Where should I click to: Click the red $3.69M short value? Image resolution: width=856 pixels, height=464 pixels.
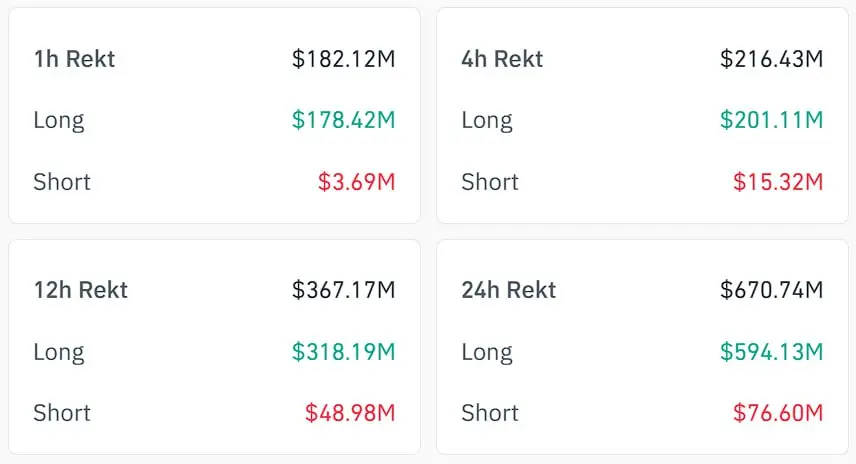point(357,182)
